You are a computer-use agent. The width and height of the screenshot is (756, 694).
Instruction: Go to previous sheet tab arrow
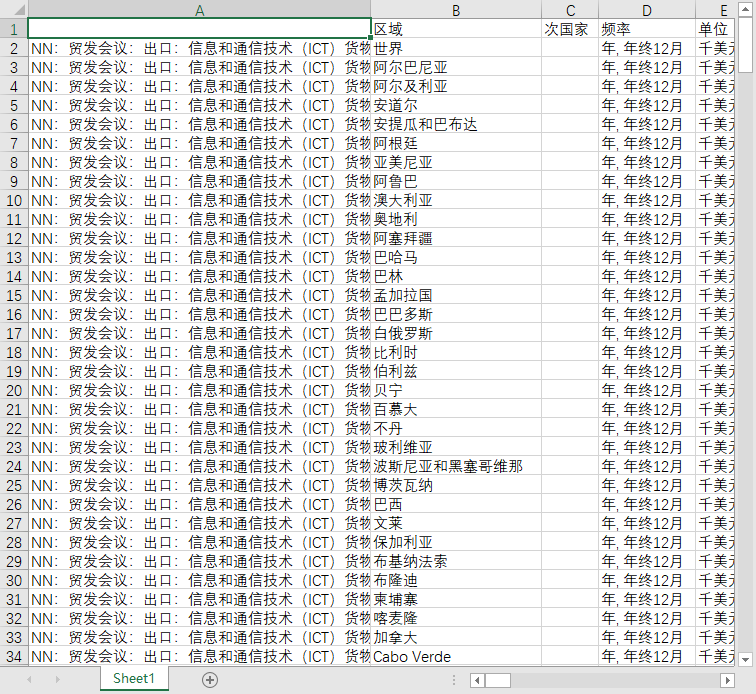pos(29,680)
